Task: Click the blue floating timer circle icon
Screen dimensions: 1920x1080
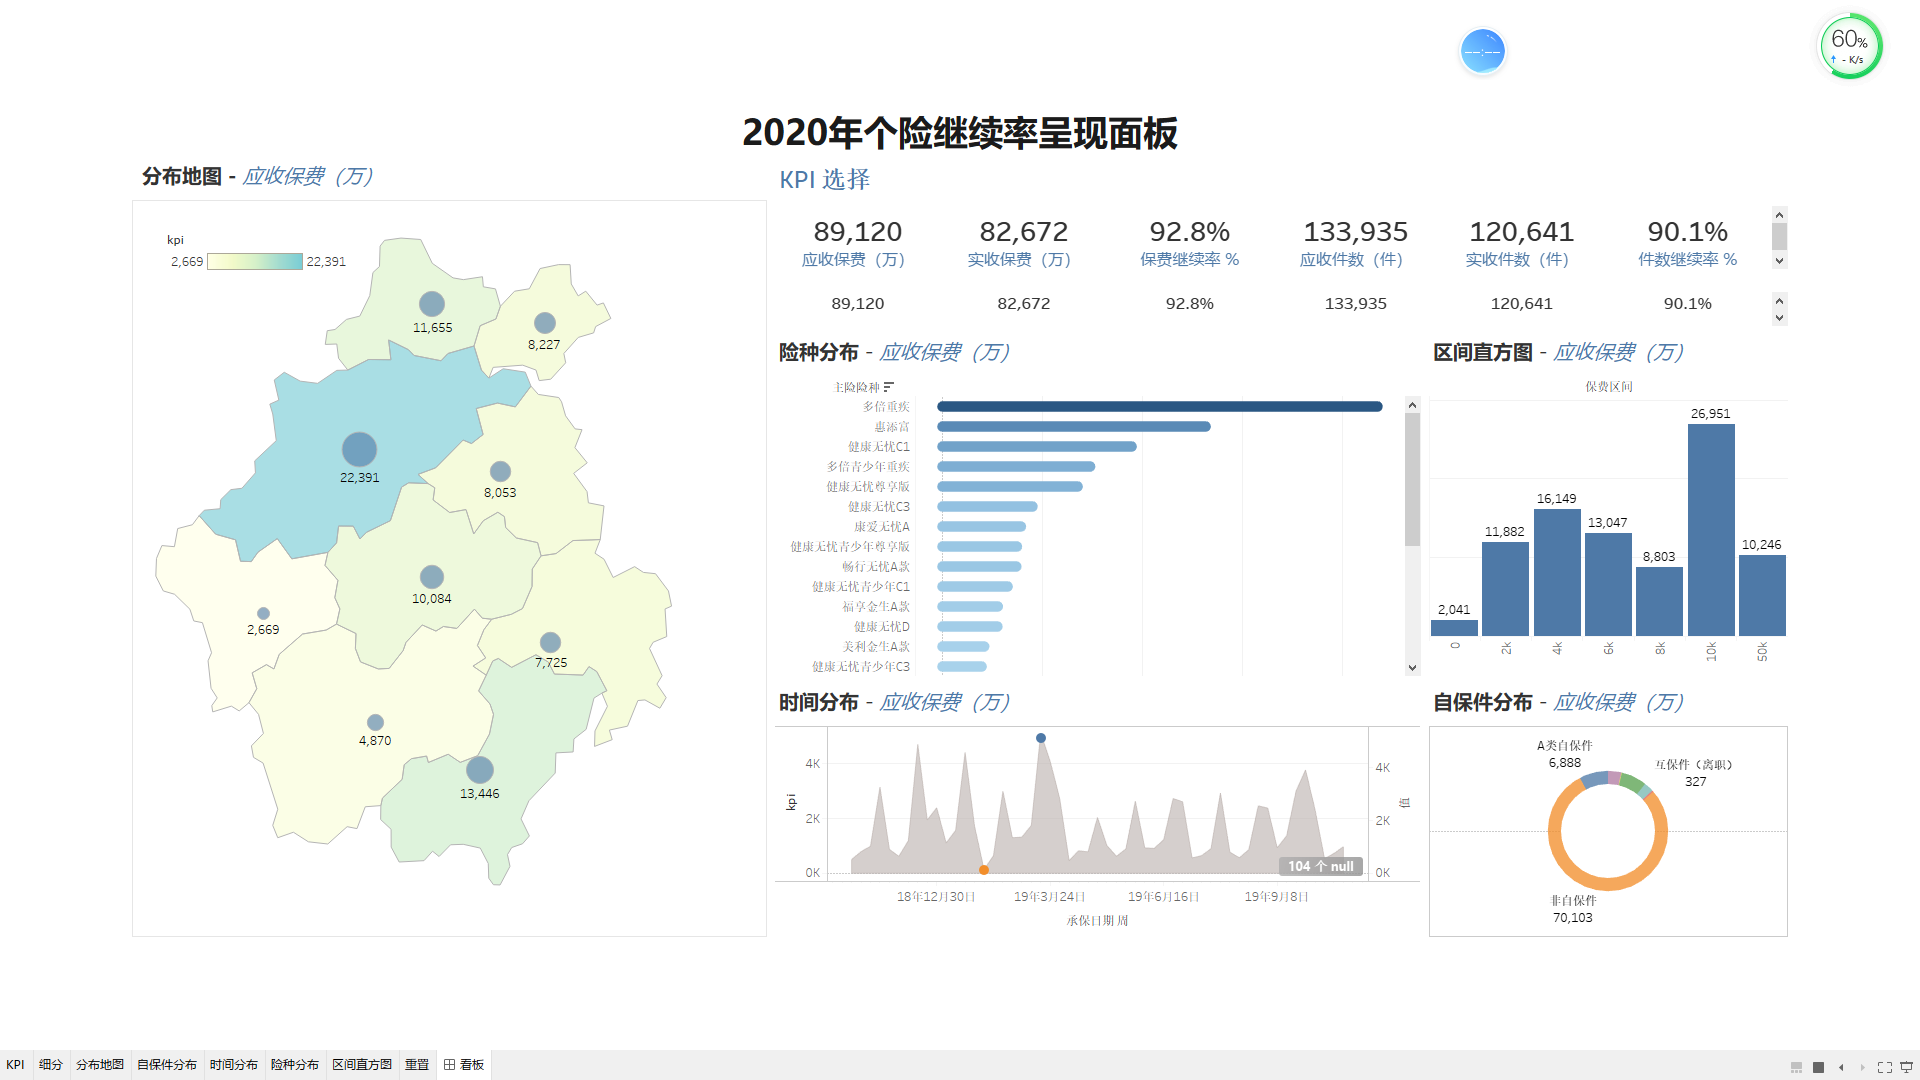Action: point(1482,51)
